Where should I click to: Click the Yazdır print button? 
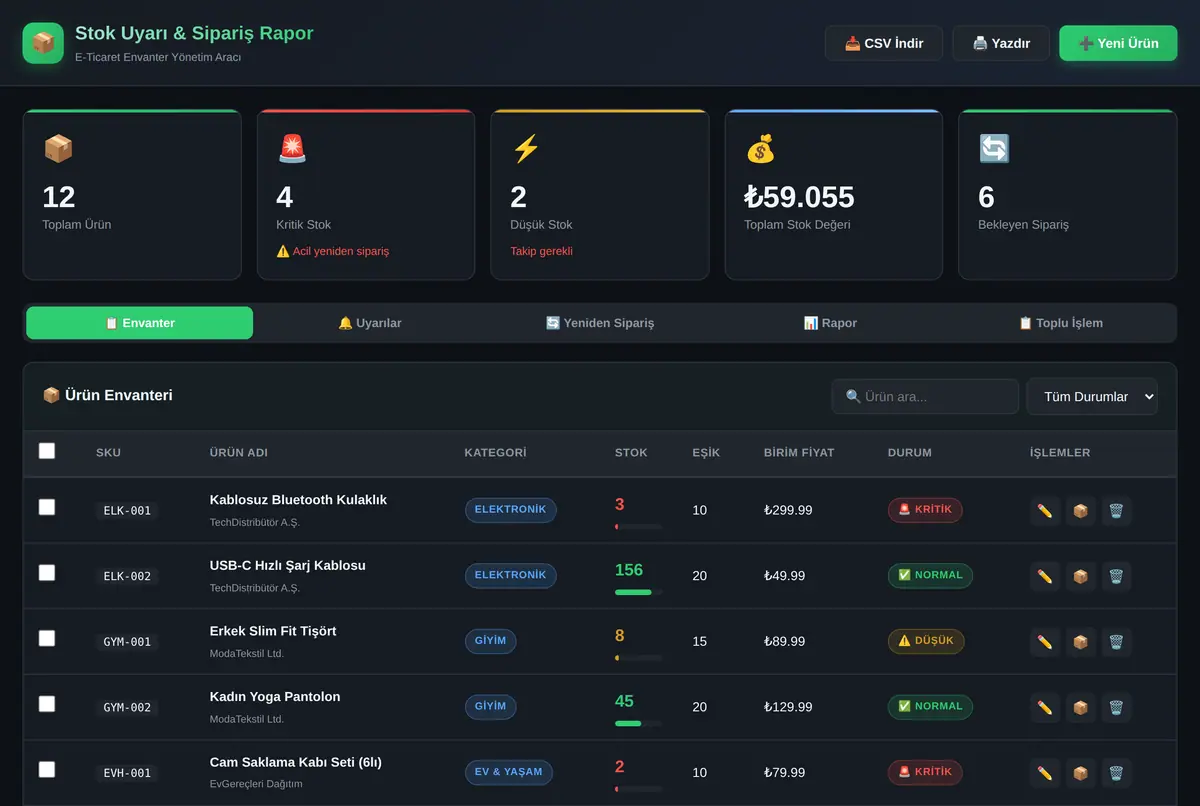click(1001, 43)
